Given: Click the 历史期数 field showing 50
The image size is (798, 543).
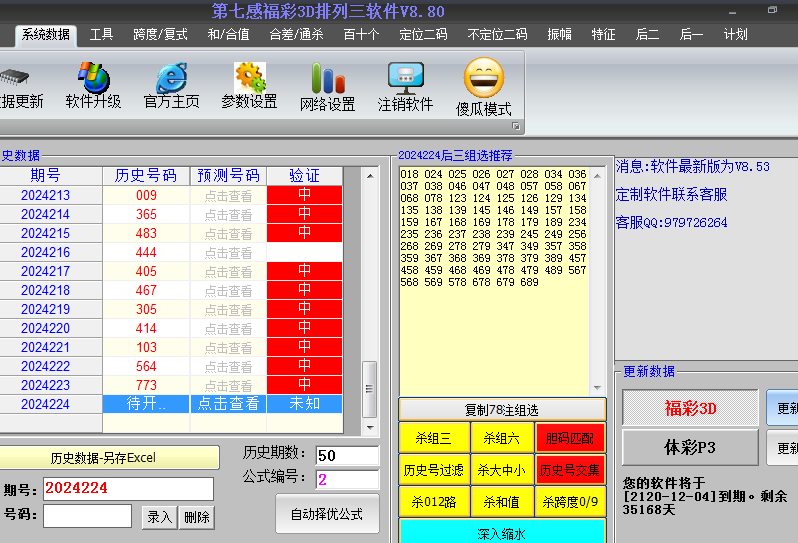Looking at the screenshot, I should pos(347,455).
